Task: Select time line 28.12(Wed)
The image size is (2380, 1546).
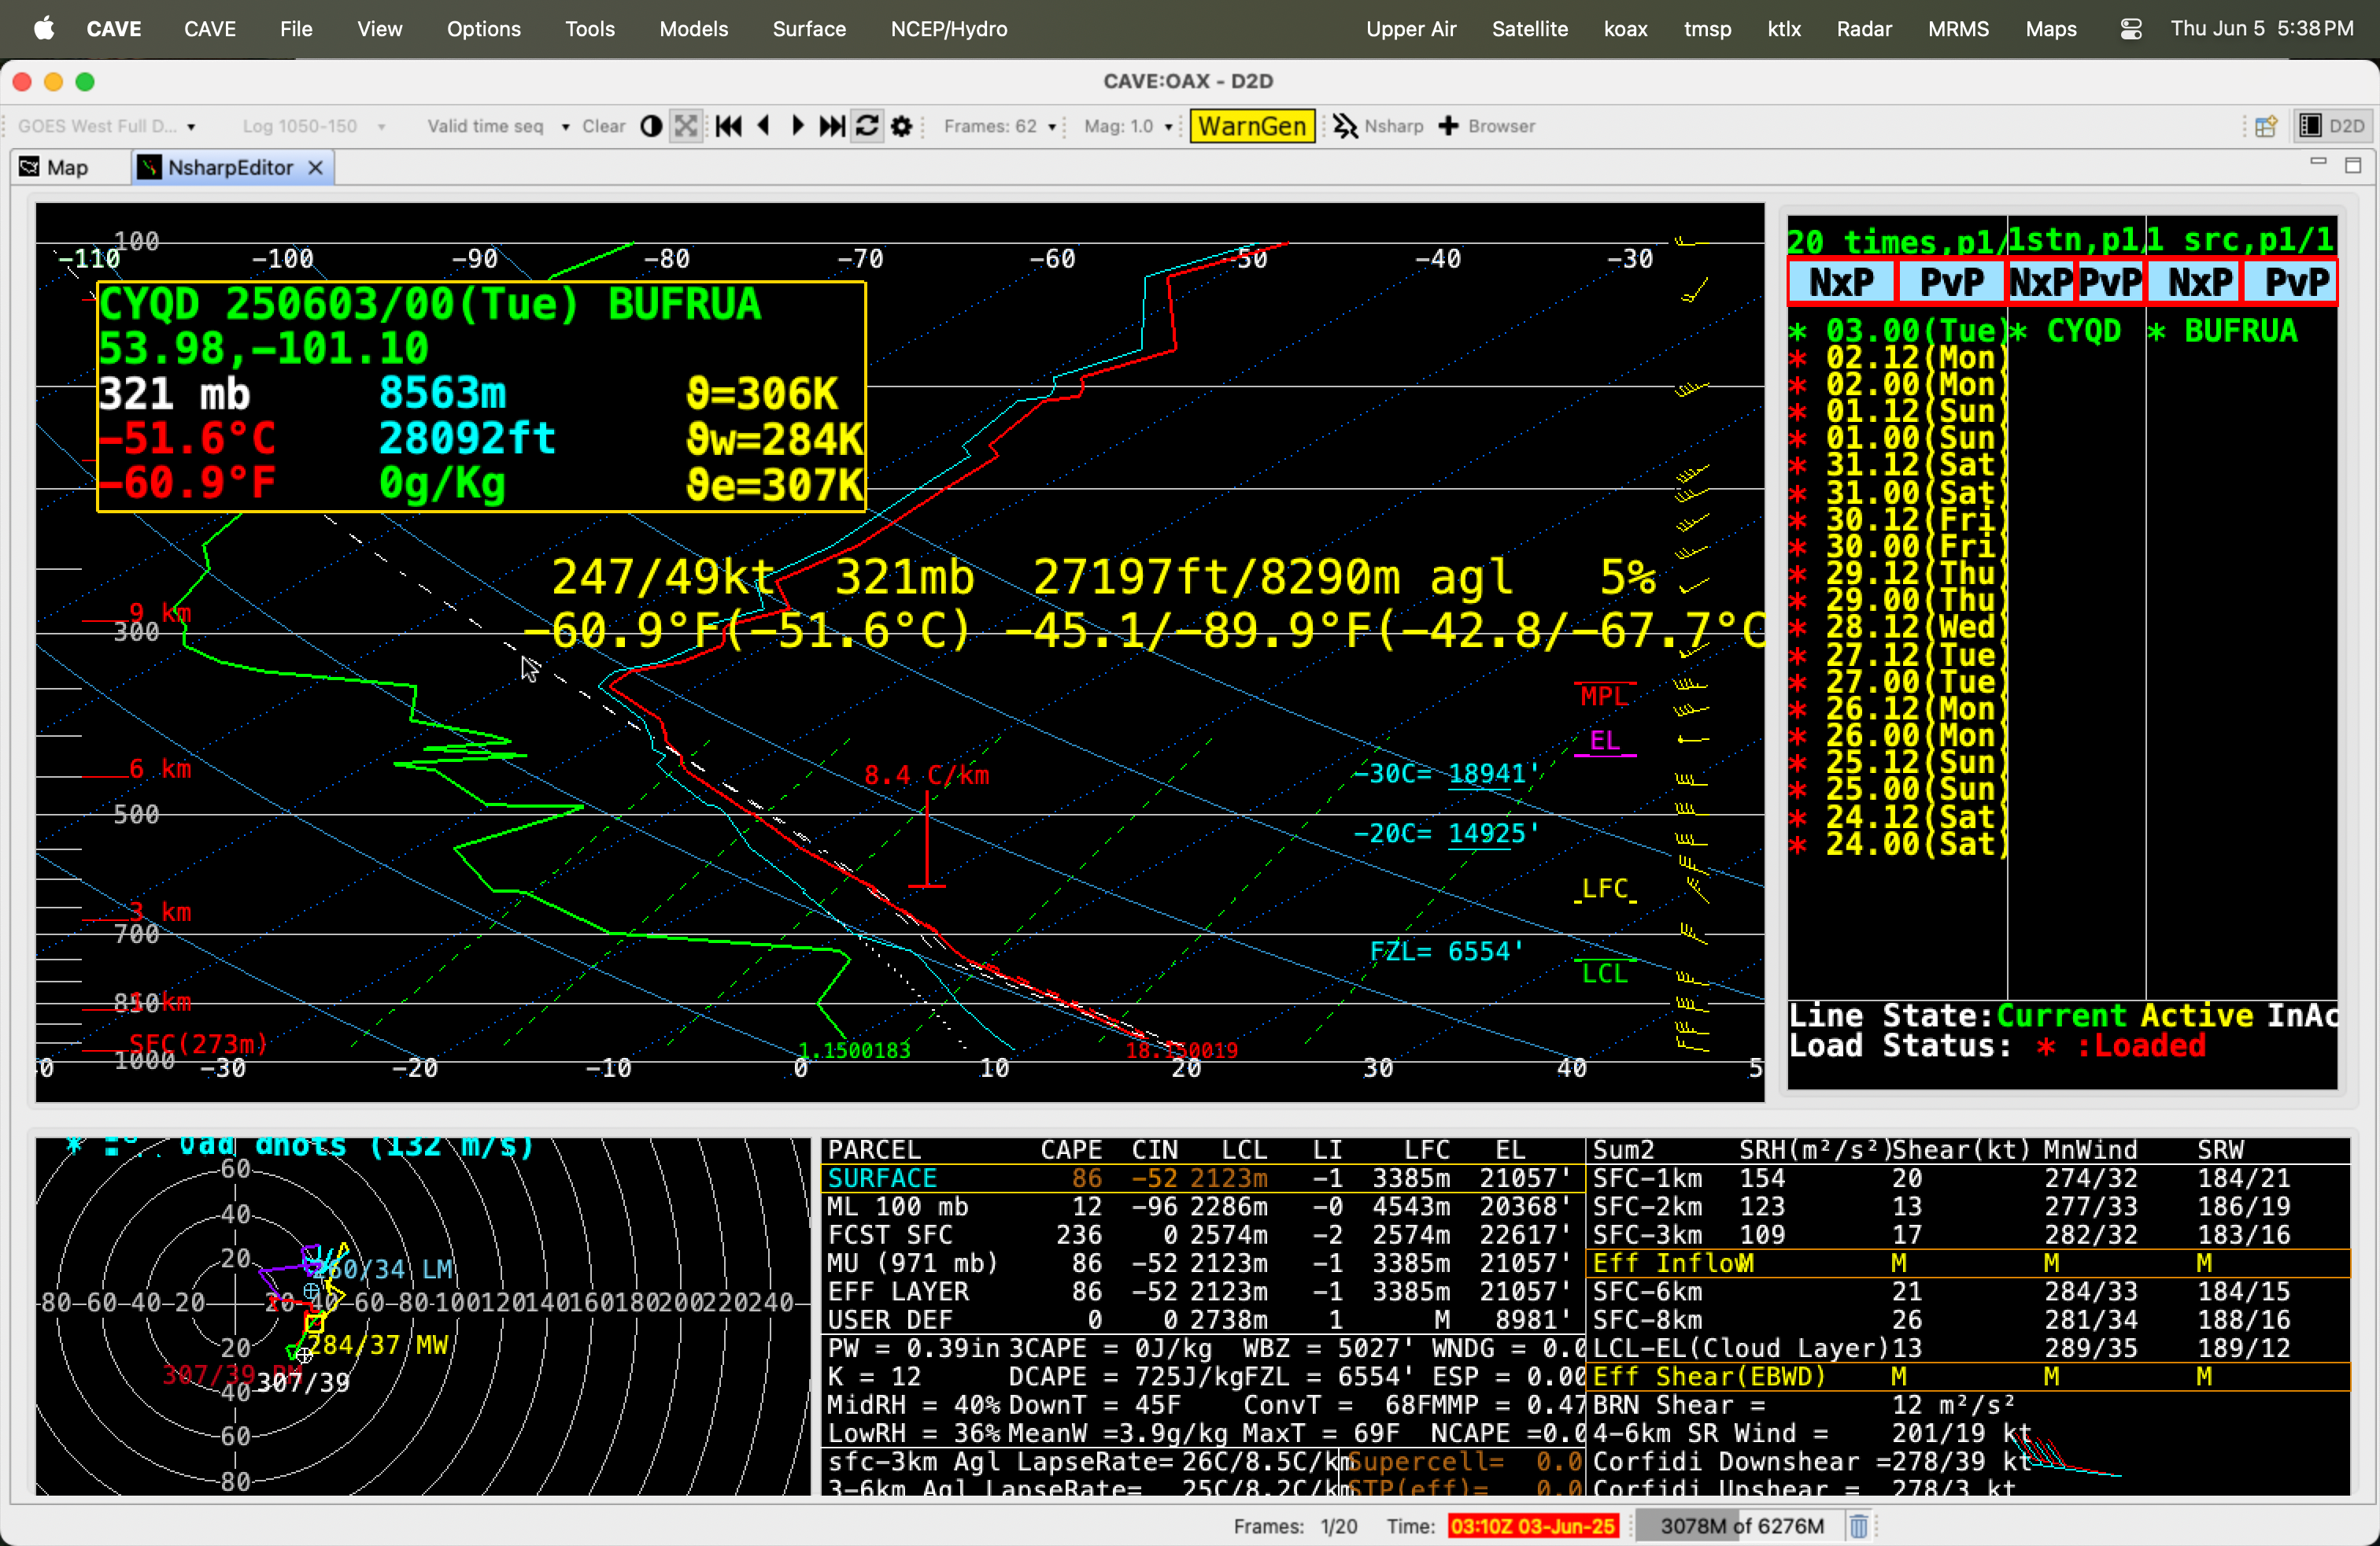Action: click(x=1897, y=628)
